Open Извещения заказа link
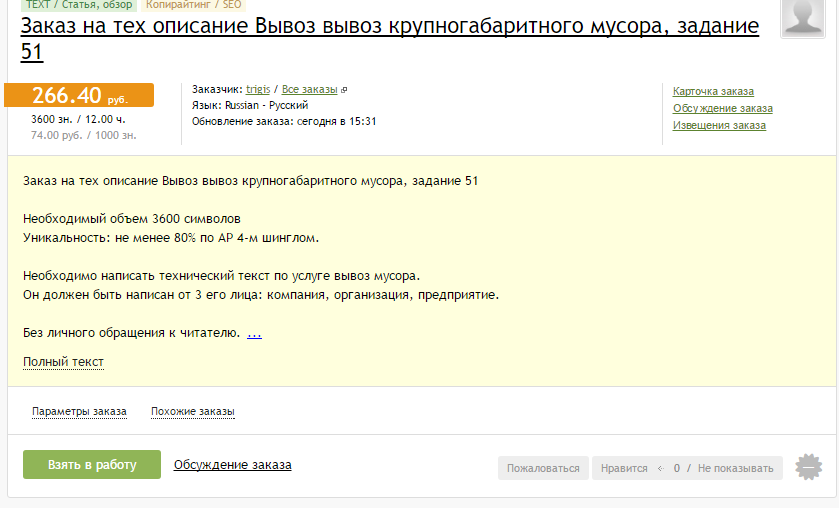839x508 pixels. pos(719,125)
